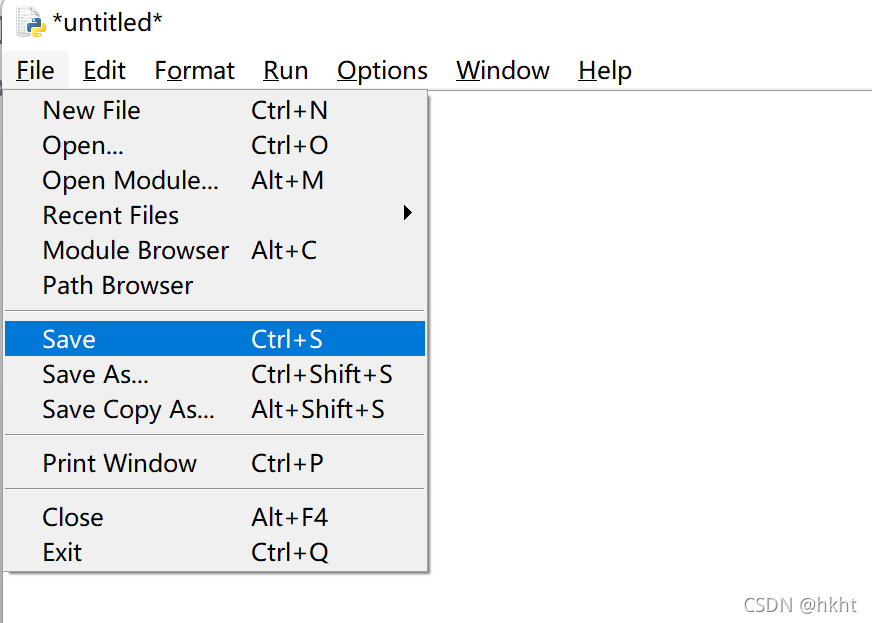Open the Options menu
The width and height of the screenshot is (872, 623).
pyautogui.click(x=382, y=71)
